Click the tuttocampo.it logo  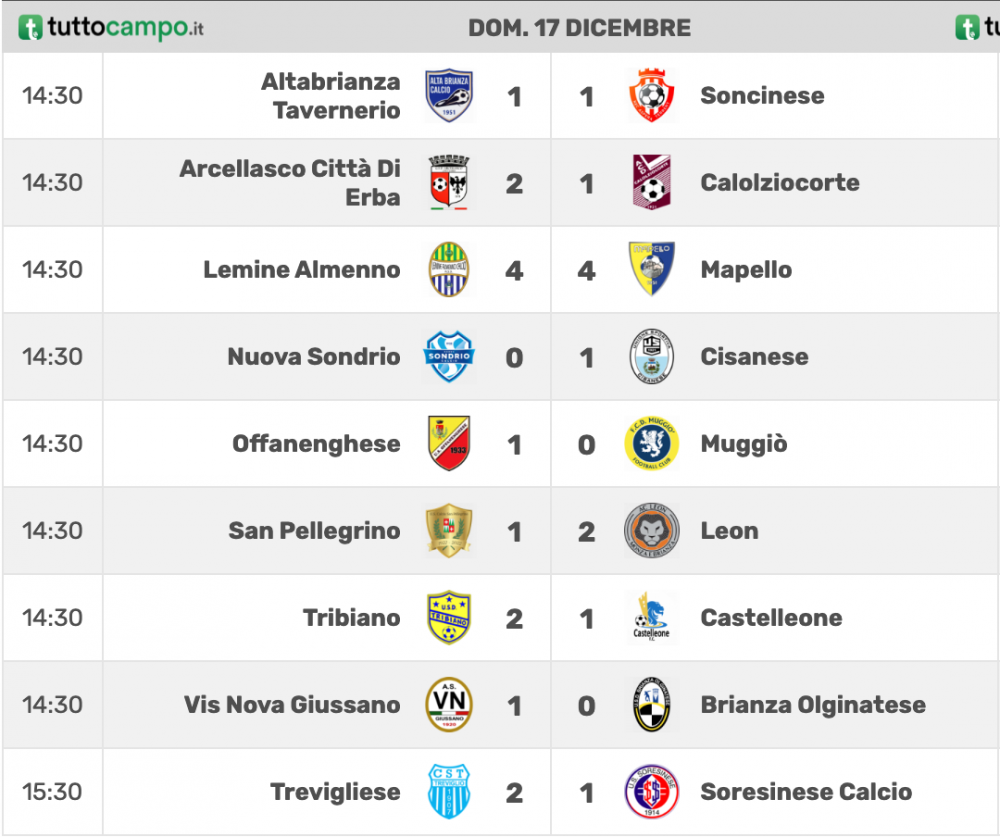(x=110, y=27)
